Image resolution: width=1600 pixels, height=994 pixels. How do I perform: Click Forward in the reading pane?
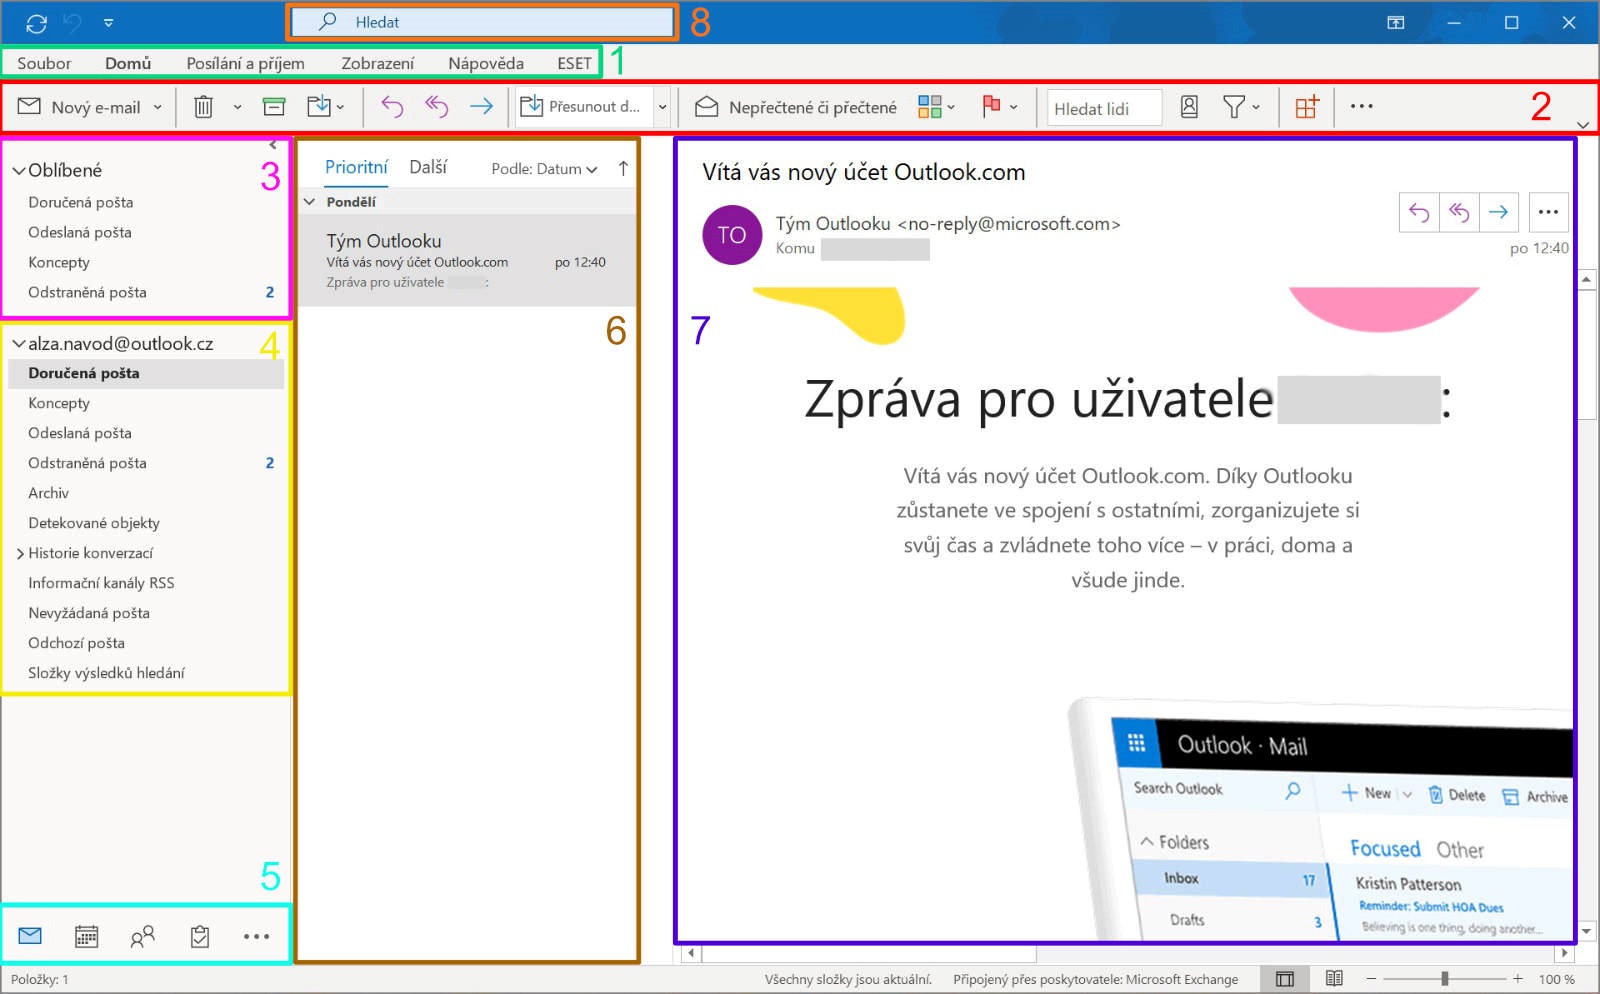click(x=1499, y=212)
